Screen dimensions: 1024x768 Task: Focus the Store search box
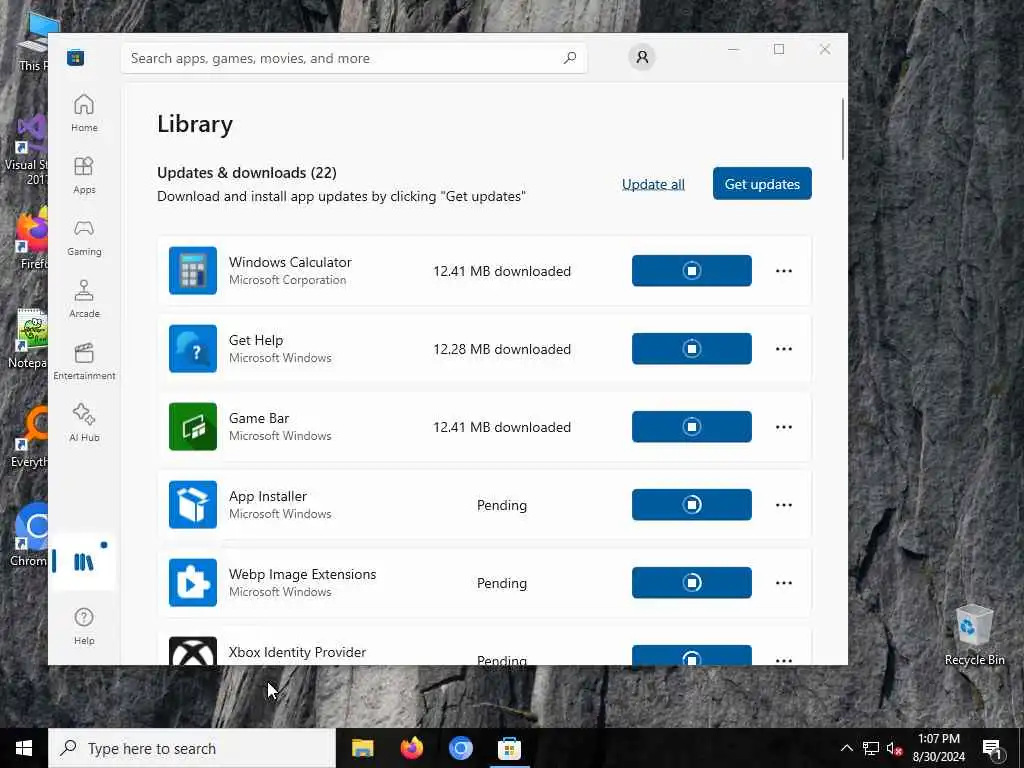[353, 58]
